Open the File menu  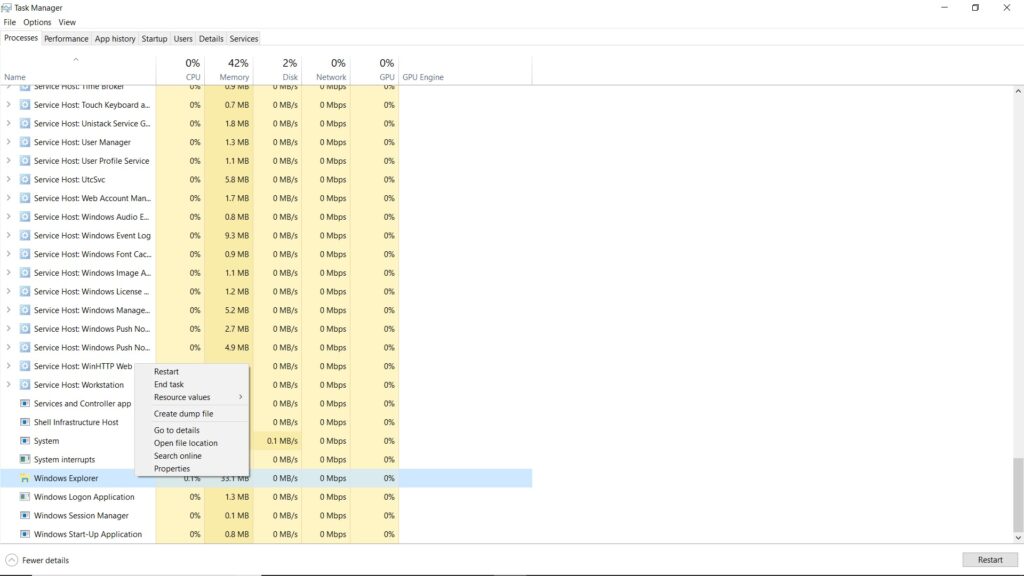[10, 22]
